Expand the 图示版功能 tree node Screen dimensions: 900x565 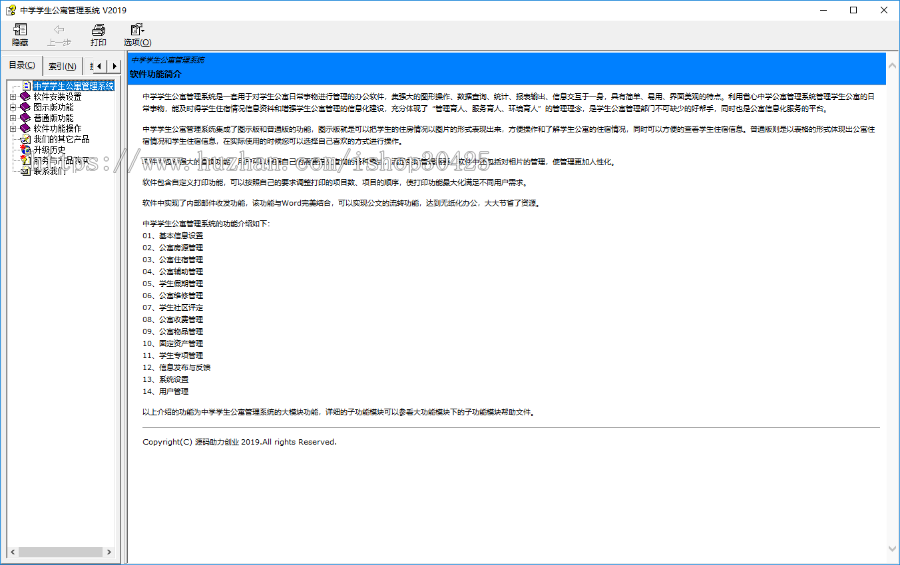(13, 107)
